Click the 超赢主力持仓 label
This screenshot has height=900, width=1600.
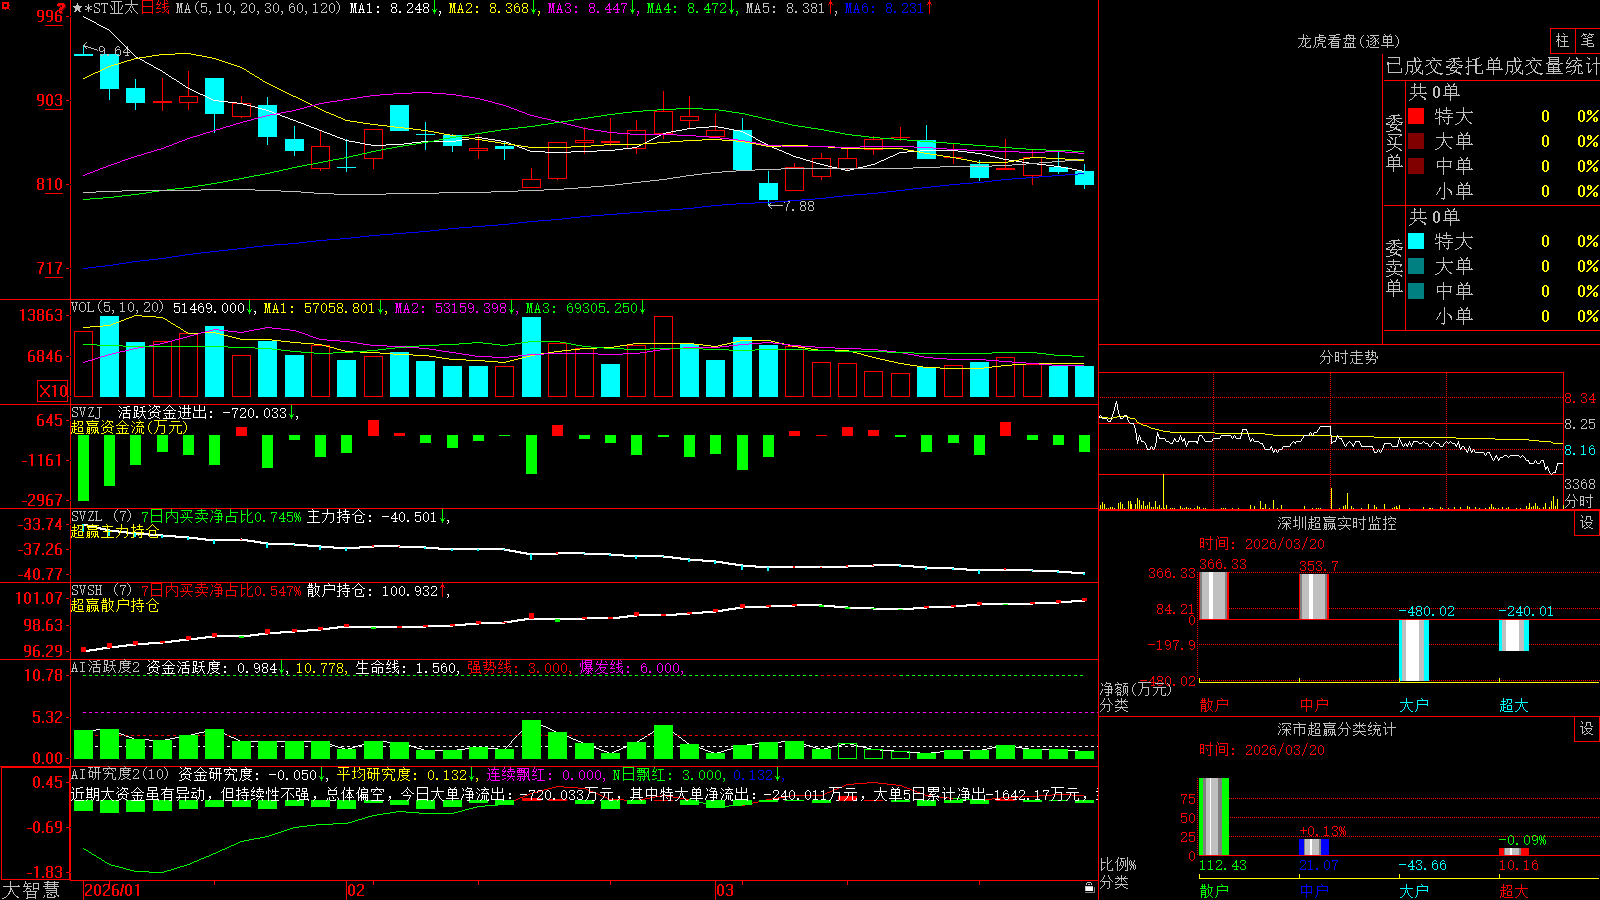click(x=115, y=531)
